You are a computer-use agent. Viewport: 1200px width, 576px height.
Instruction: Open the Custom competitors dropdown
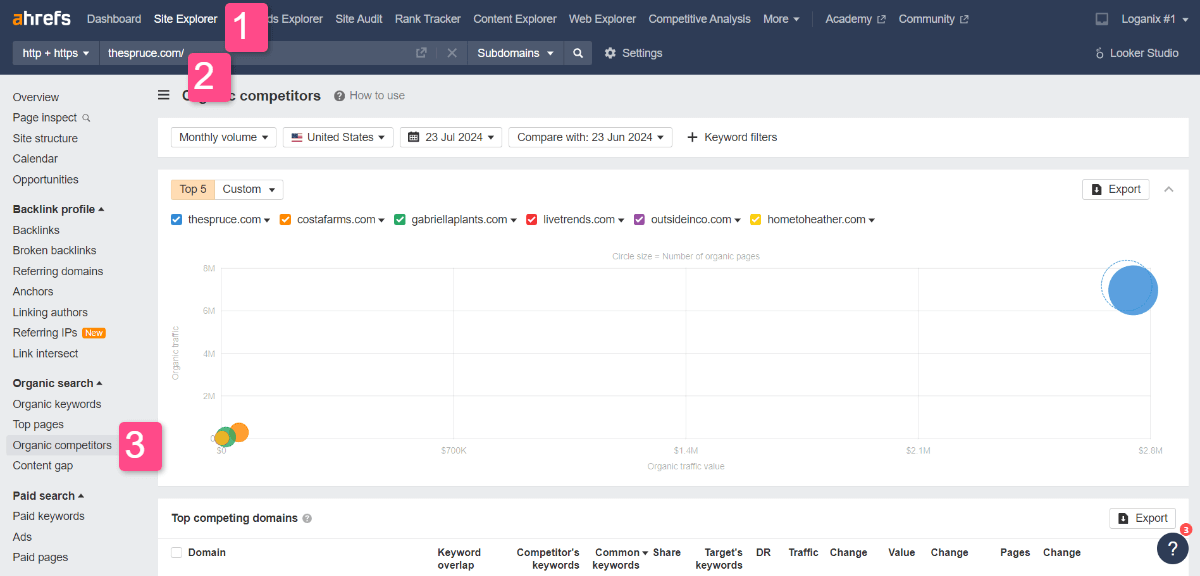[249, 189]
